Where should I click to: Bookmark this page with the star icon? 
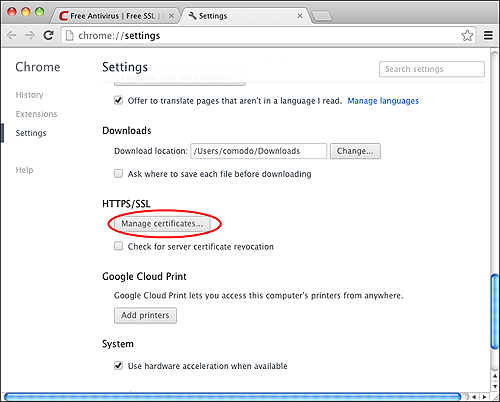pos(467,35)
